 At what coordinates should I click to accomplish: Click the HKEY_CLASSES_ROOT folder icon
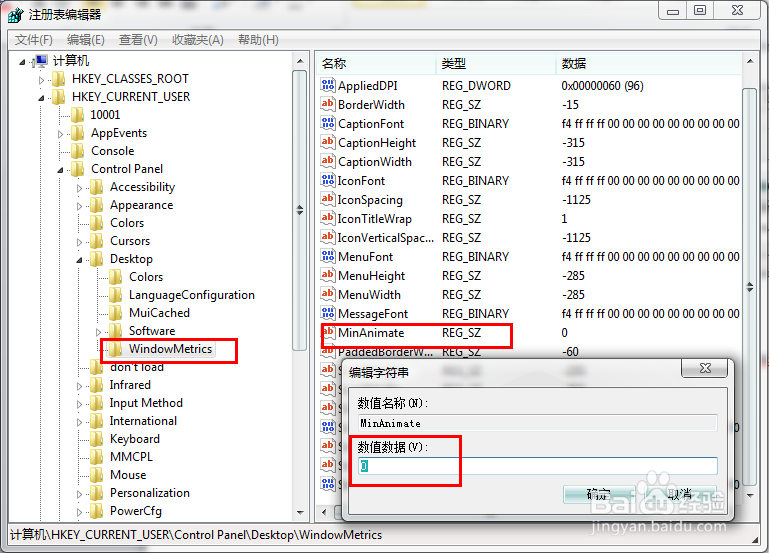click(58, 78)
